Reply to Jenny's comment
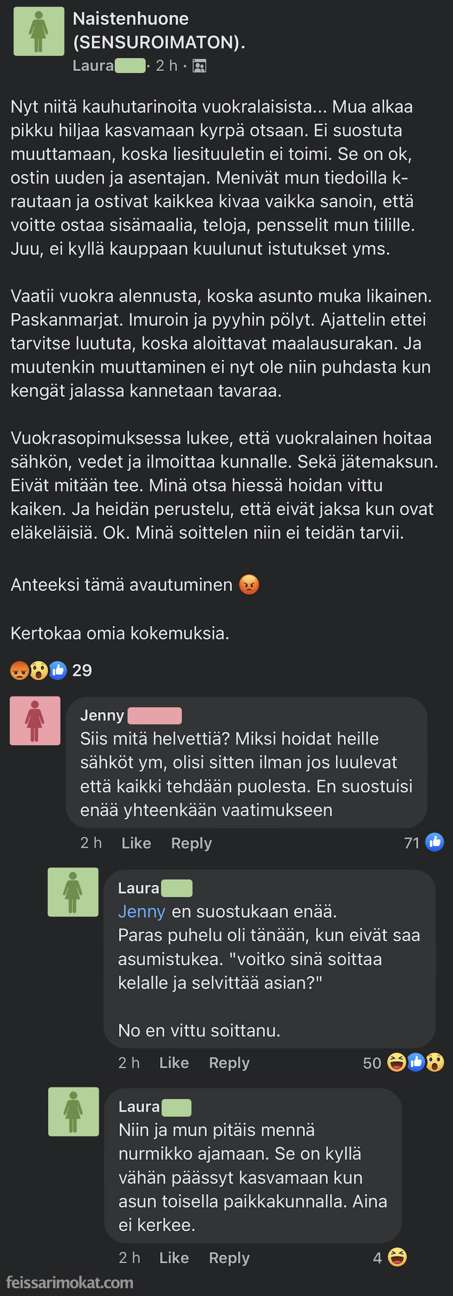The height and width of the screenshot is (1296, 453). point(191,843)
